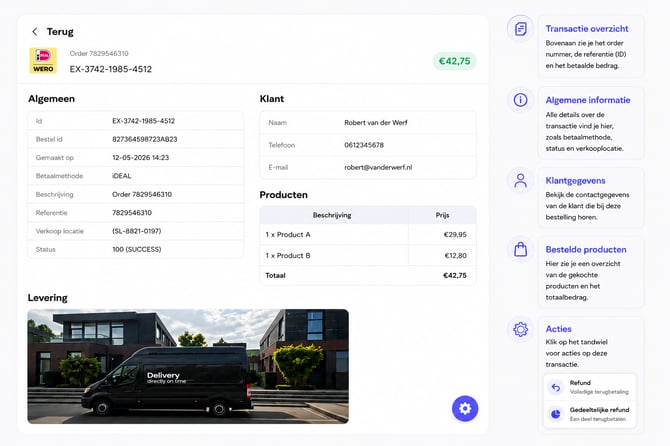Click Id value in Algemeen table
Screen dimensions: 670x446
144,121
